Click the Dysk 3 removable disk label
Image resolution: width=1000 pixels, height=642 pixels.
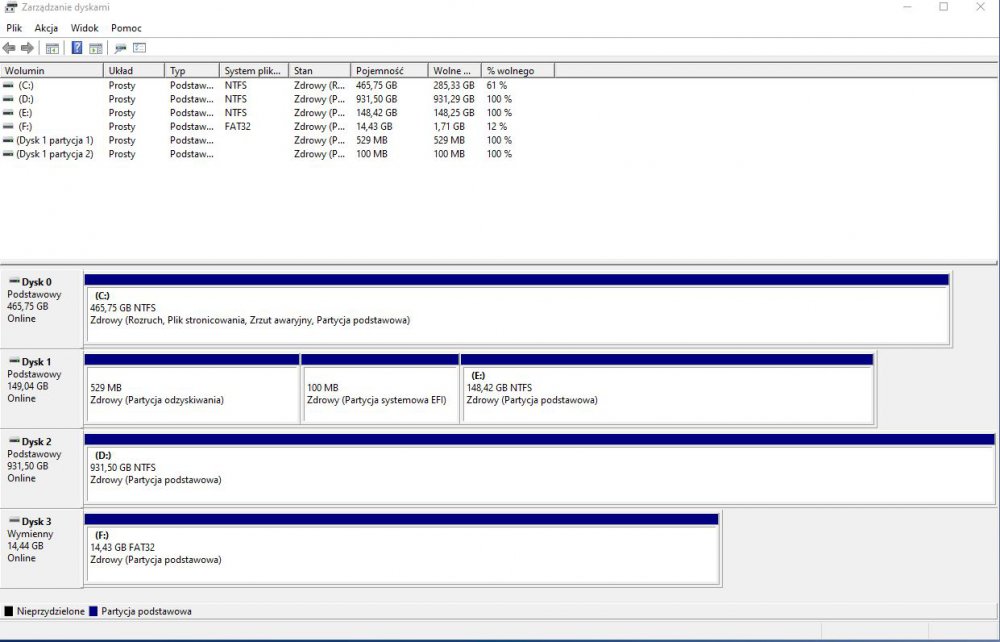click(36, 522)
